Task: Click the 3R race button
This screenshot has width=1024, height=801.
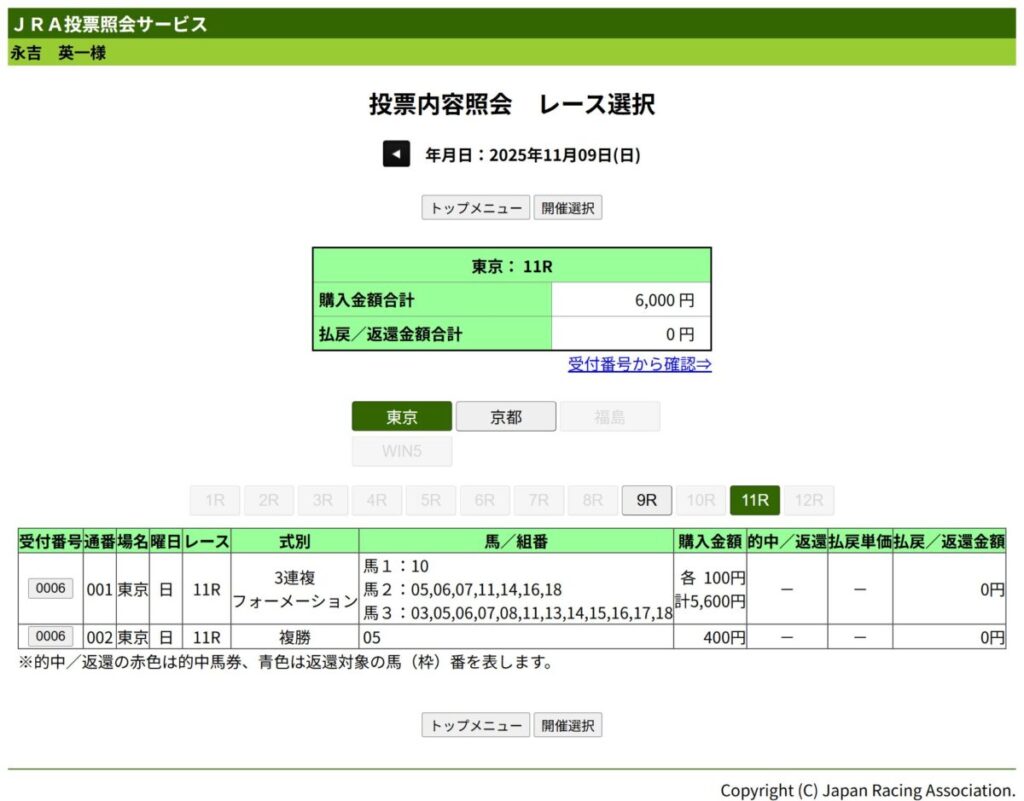Action: click(x=323, y=501)
